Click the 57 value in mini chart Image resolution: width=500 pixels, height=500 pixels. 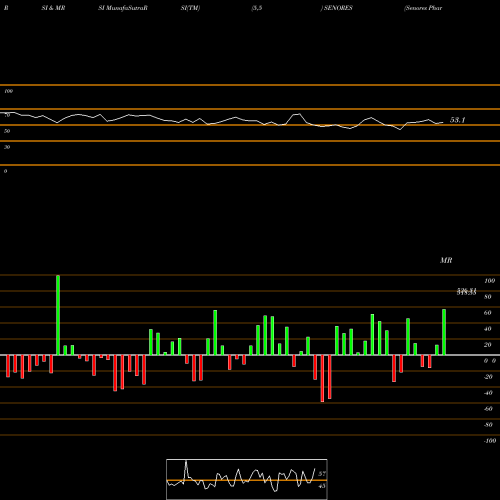[x=322, y=474]
